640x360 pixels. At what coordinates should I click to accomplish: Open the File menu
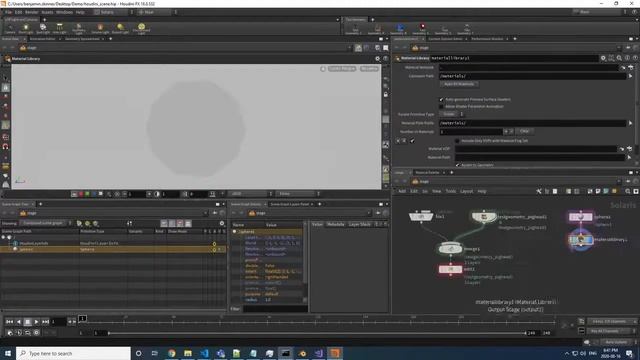(9, 12)
